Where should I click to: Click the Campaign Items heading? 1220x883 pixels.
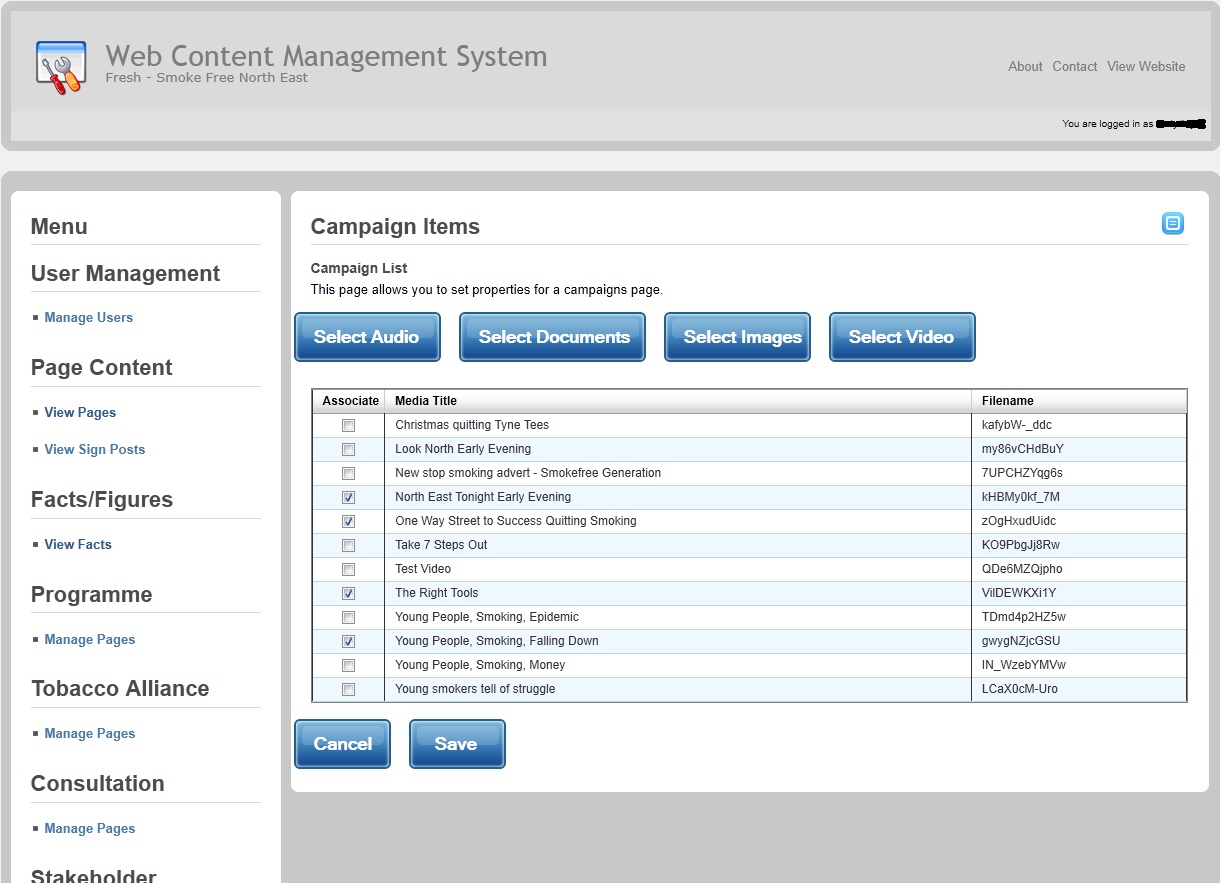[395, 227]
